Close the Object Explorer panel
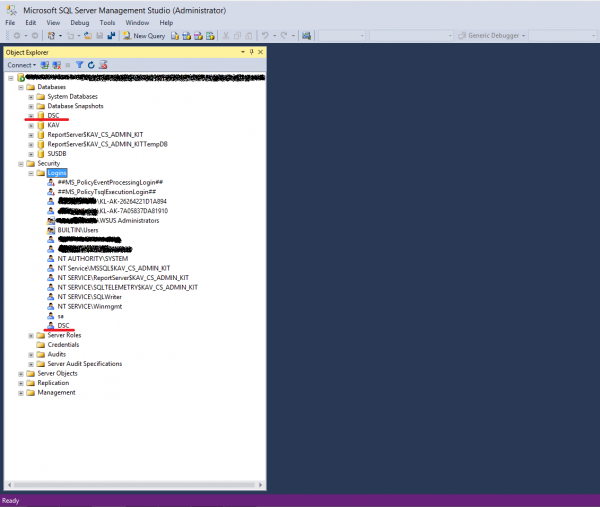Image resolution: width=600 pixels, height=507 pixels. 259,51
